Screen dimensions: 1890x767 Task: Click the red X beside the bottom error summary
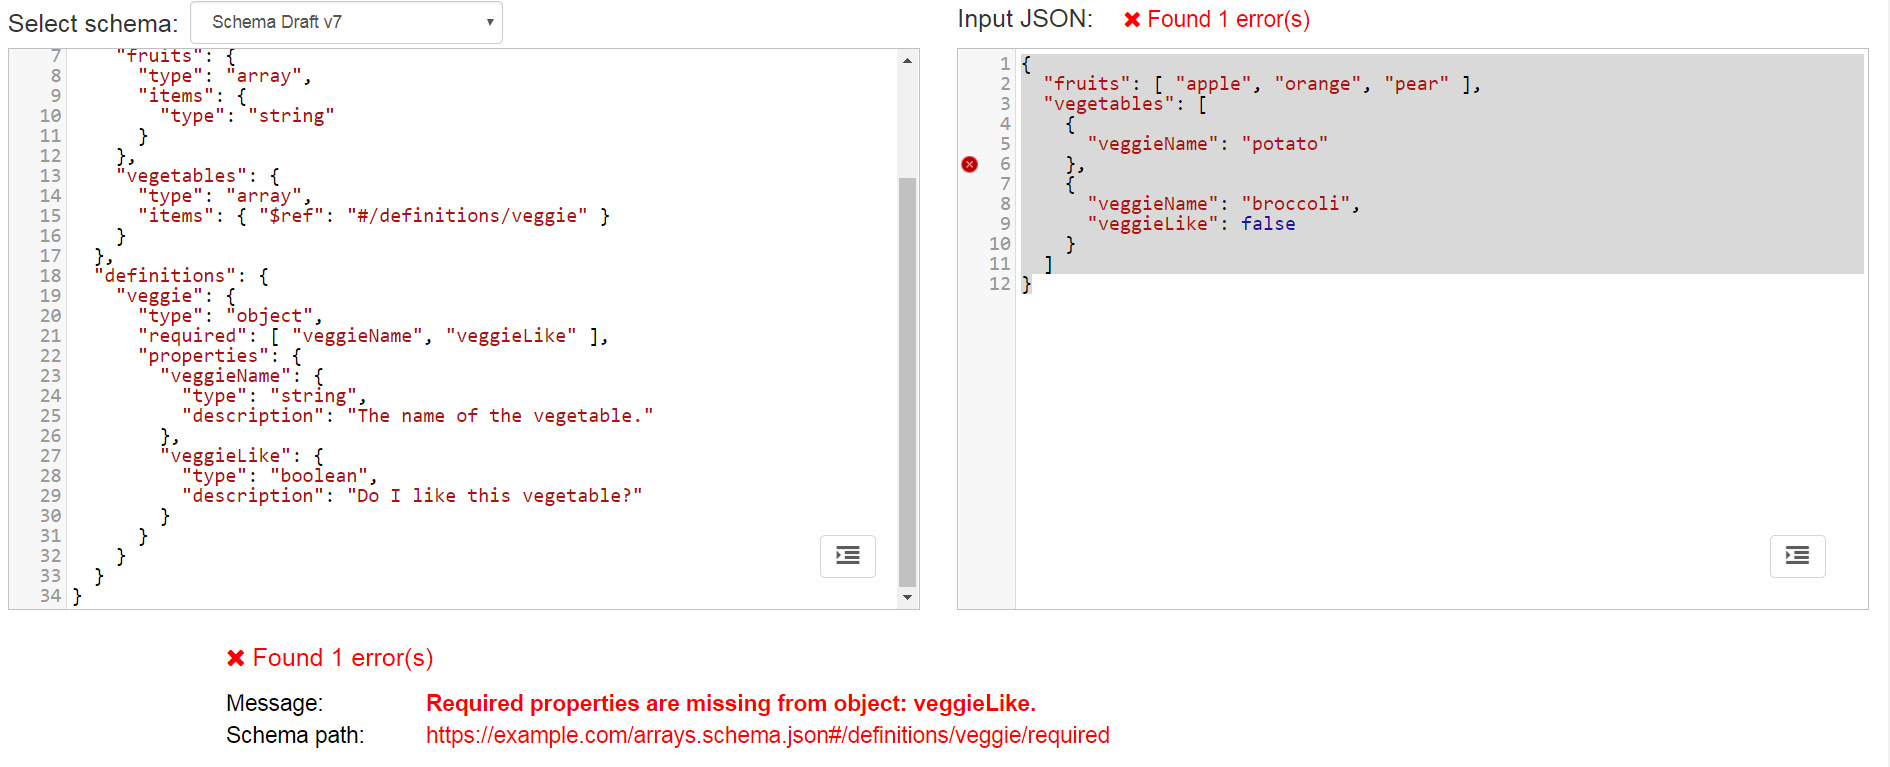[236, 657]
